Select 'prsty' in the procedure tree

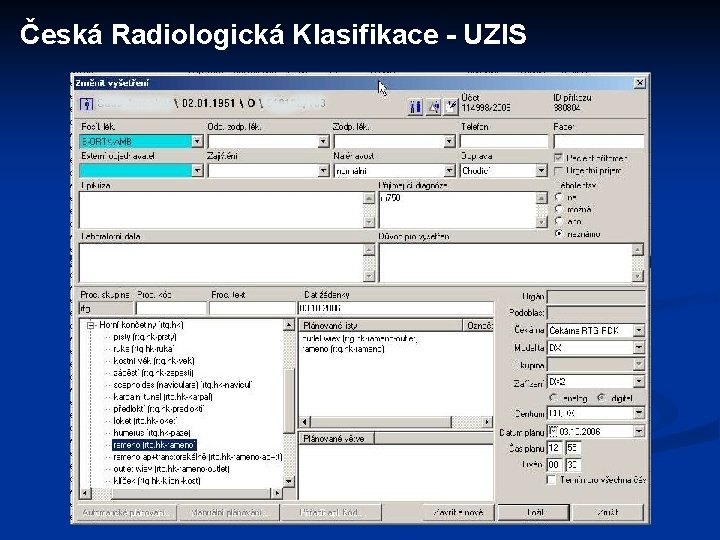(145, 337)
